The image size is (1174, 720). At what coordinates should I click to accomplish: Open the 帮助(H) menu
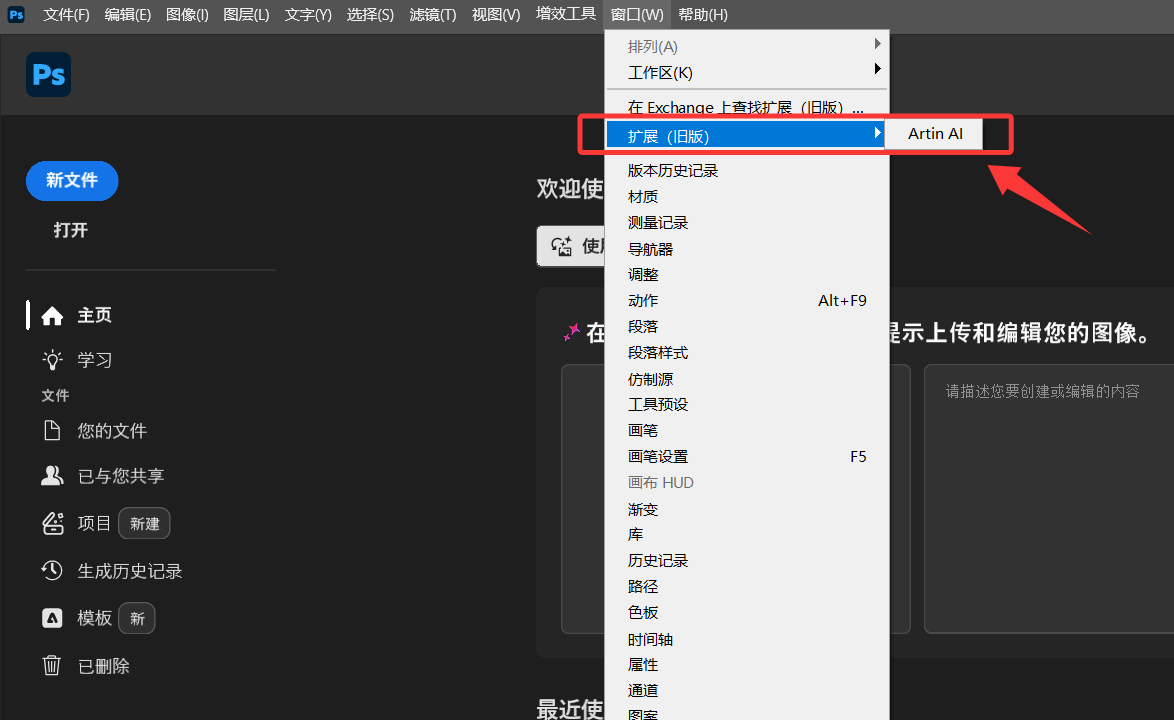[x=702, y=14]
